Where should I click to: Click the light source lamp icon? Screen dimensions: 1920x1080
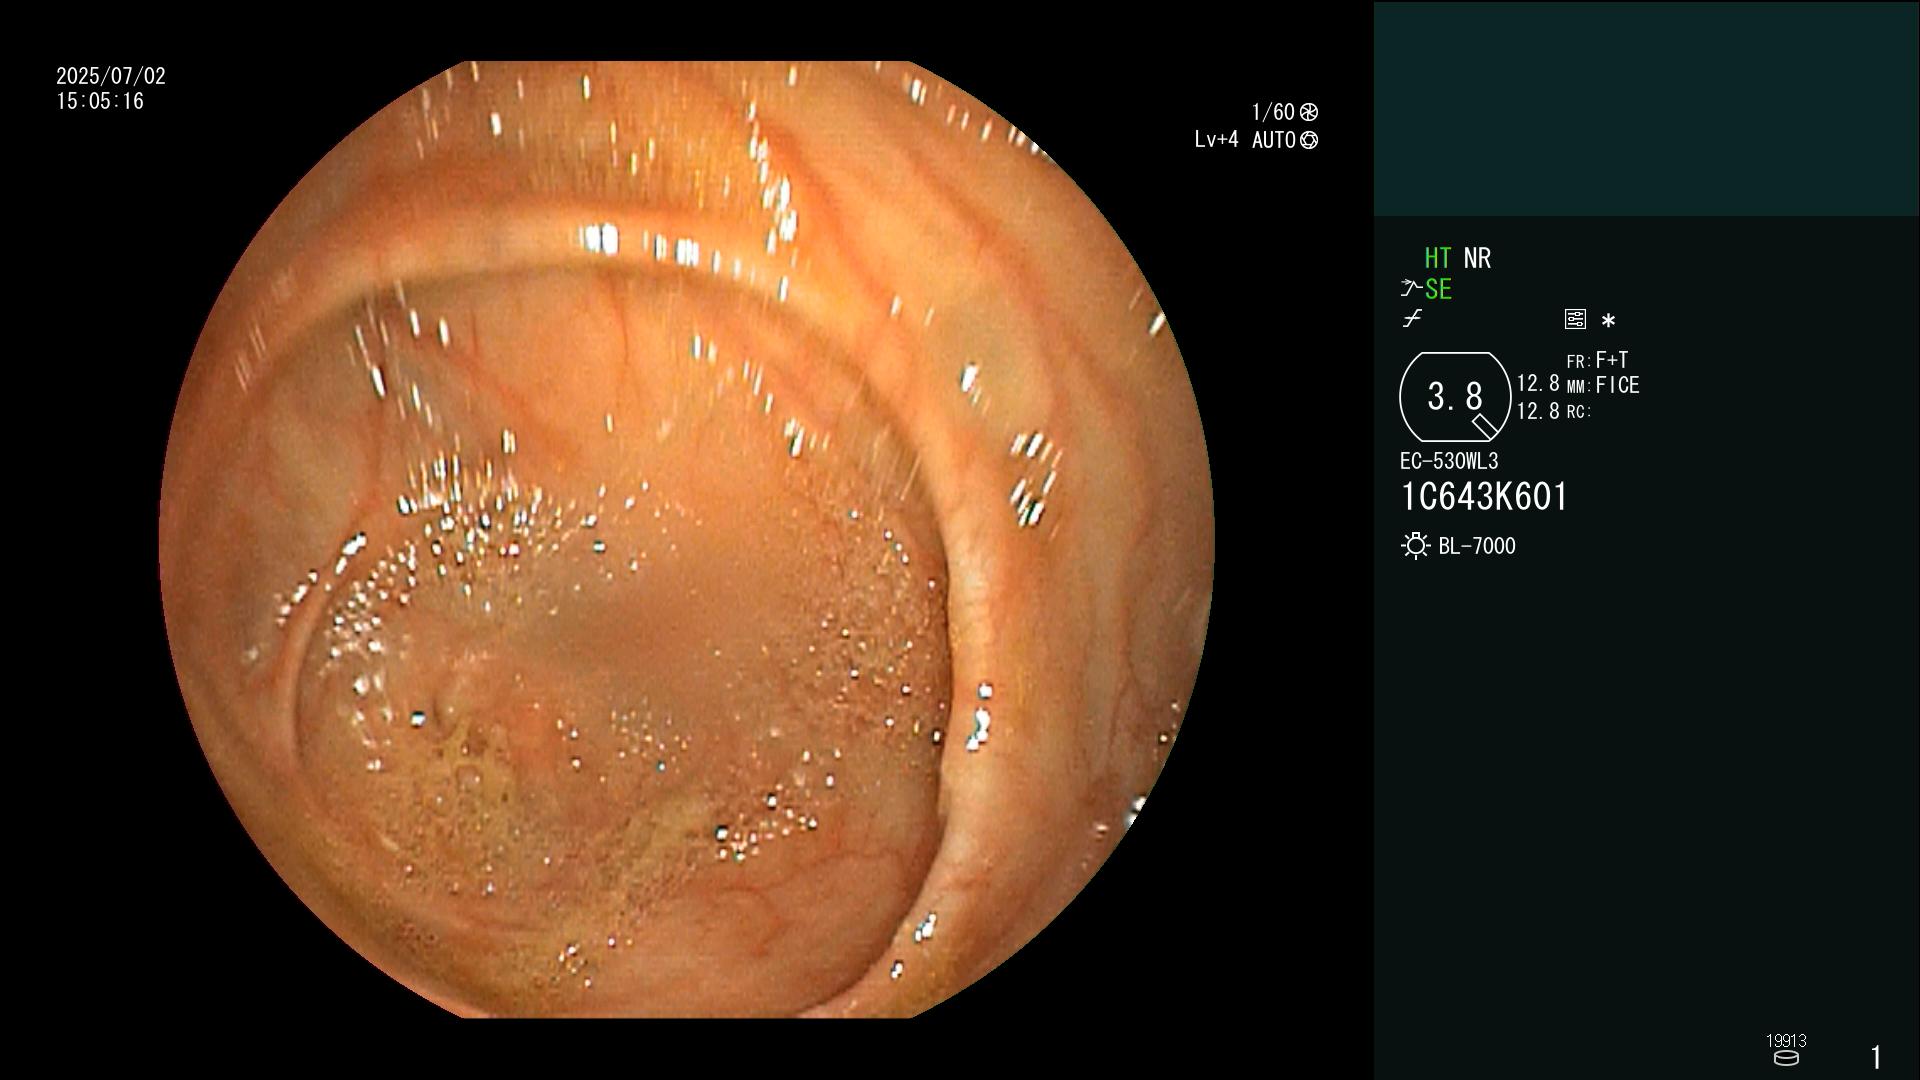[1415, 546]
